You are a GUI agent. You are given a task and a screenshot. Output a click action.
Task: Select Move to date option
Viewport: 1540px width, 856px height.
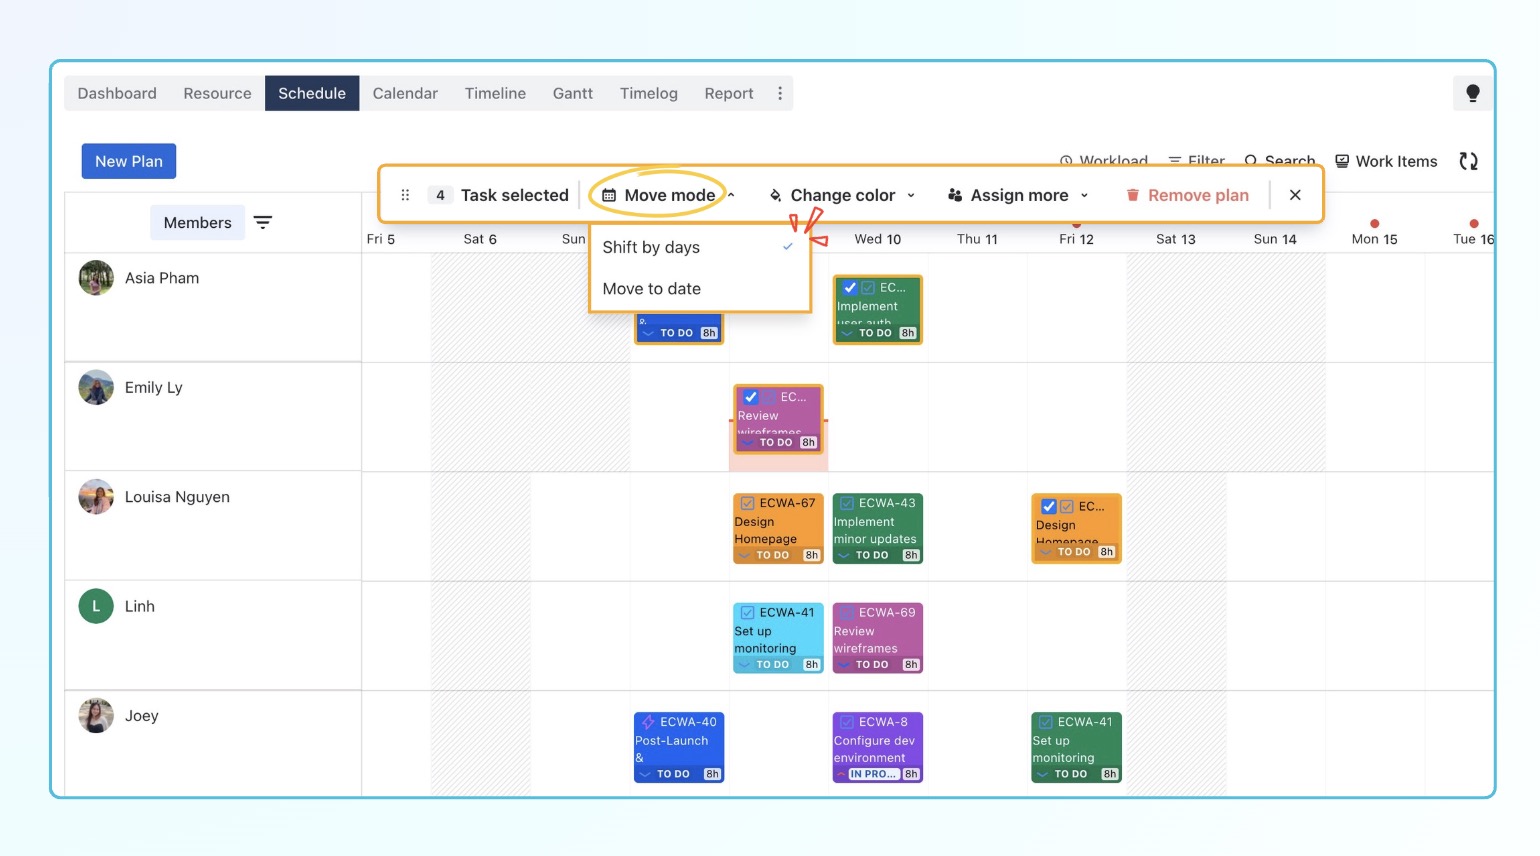click(x=652, y=289)
